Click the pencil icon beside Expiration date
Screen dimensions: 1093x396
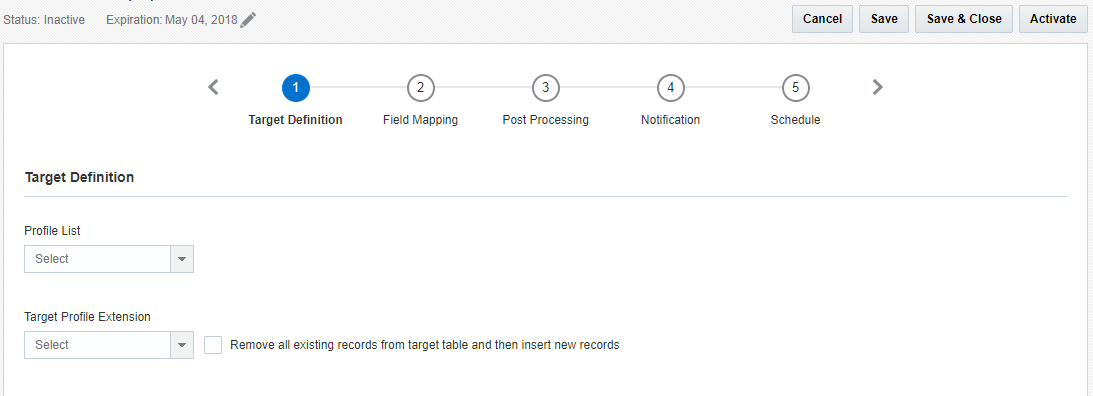point(248,20)
